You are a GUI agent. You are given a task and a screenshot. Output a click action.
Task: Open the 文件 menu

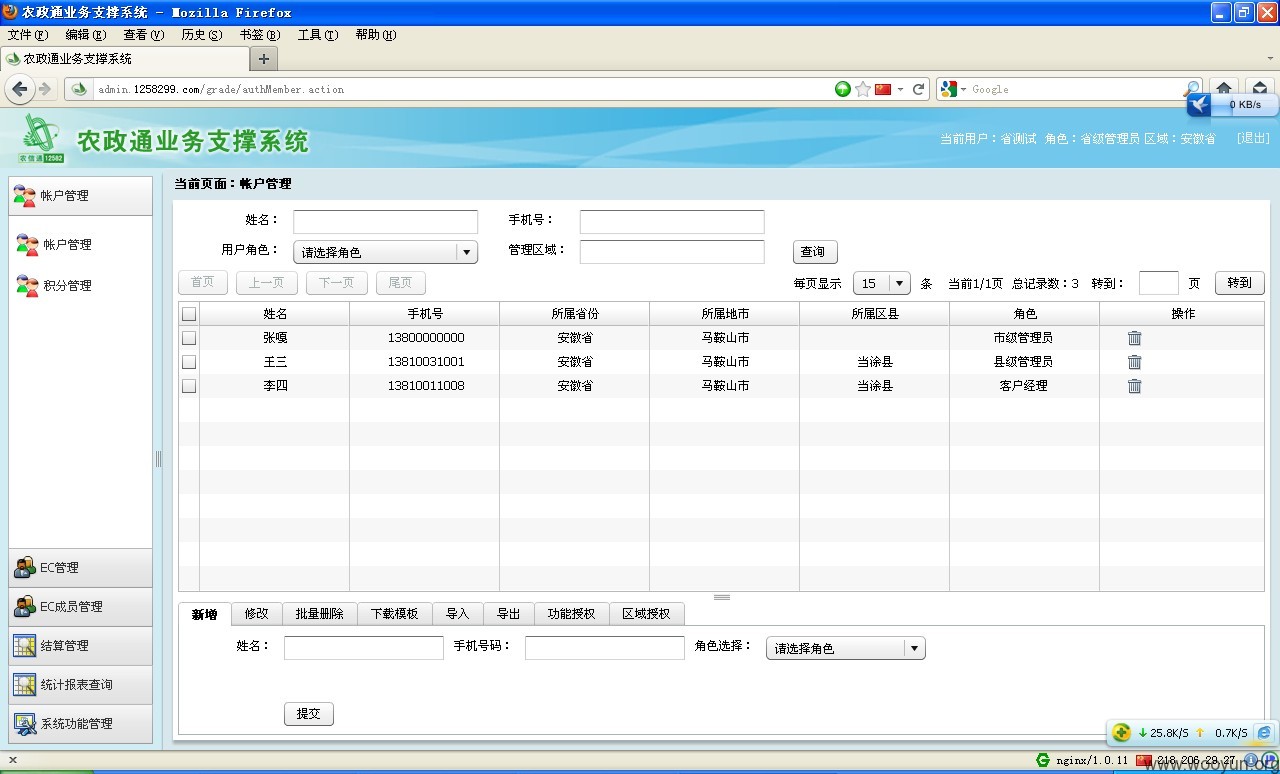(x=28, y=35)
